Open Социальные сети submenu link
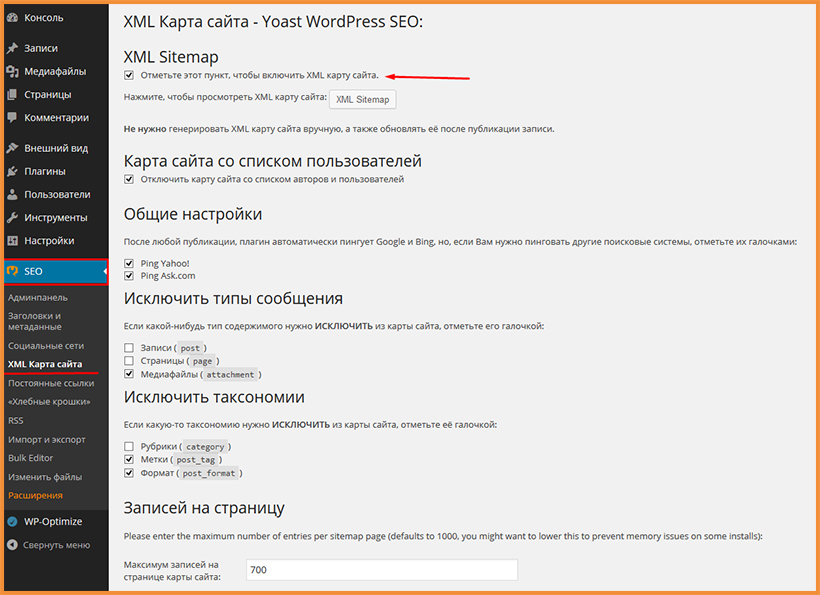Screen dimensions: 820x595 tap(46, 346)
